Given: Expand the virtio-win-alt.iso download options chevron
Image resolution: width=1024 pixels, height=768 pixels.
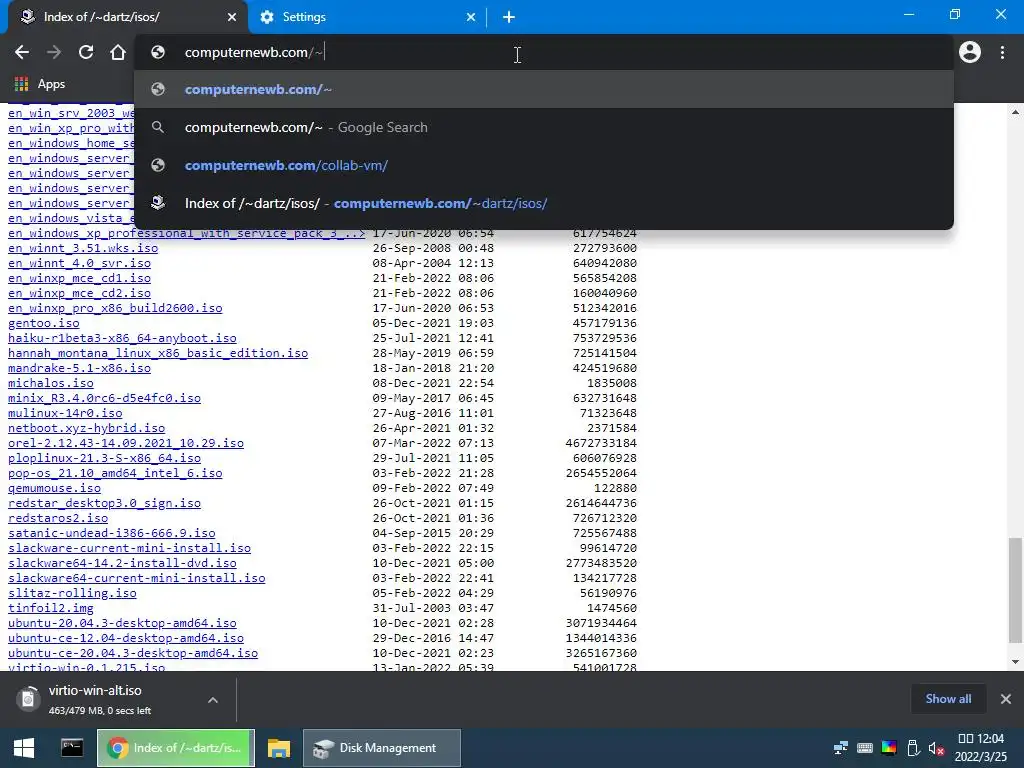Looking at the screenshot, I should click(x=213, y=700).
